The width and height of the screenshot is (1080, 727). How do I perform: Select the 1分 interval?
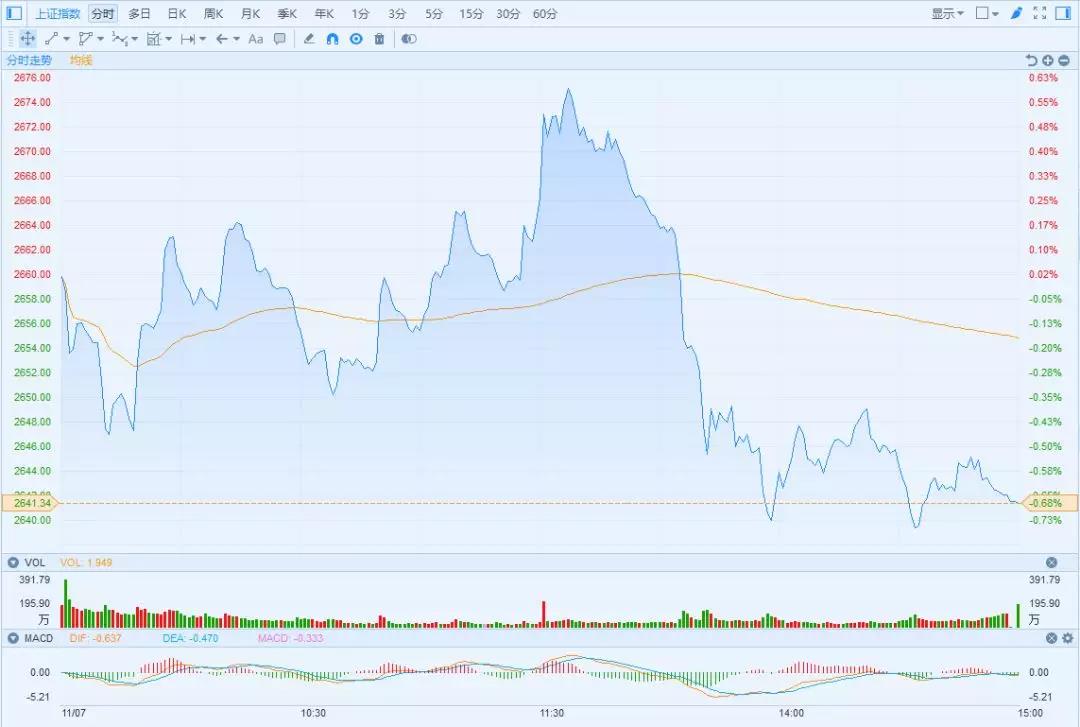coord(360,13)
